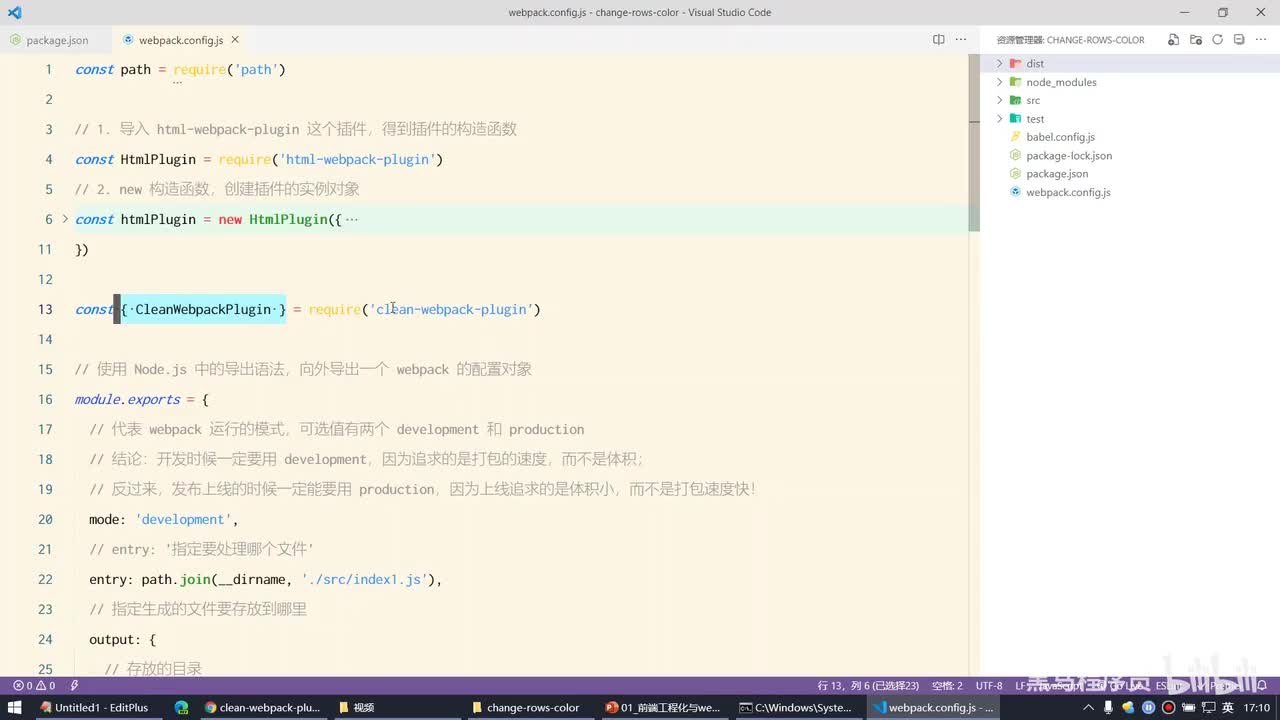1280x720 pixels.
Task: Click the line 13 column 6 position indicator
Action: [868, 685]
